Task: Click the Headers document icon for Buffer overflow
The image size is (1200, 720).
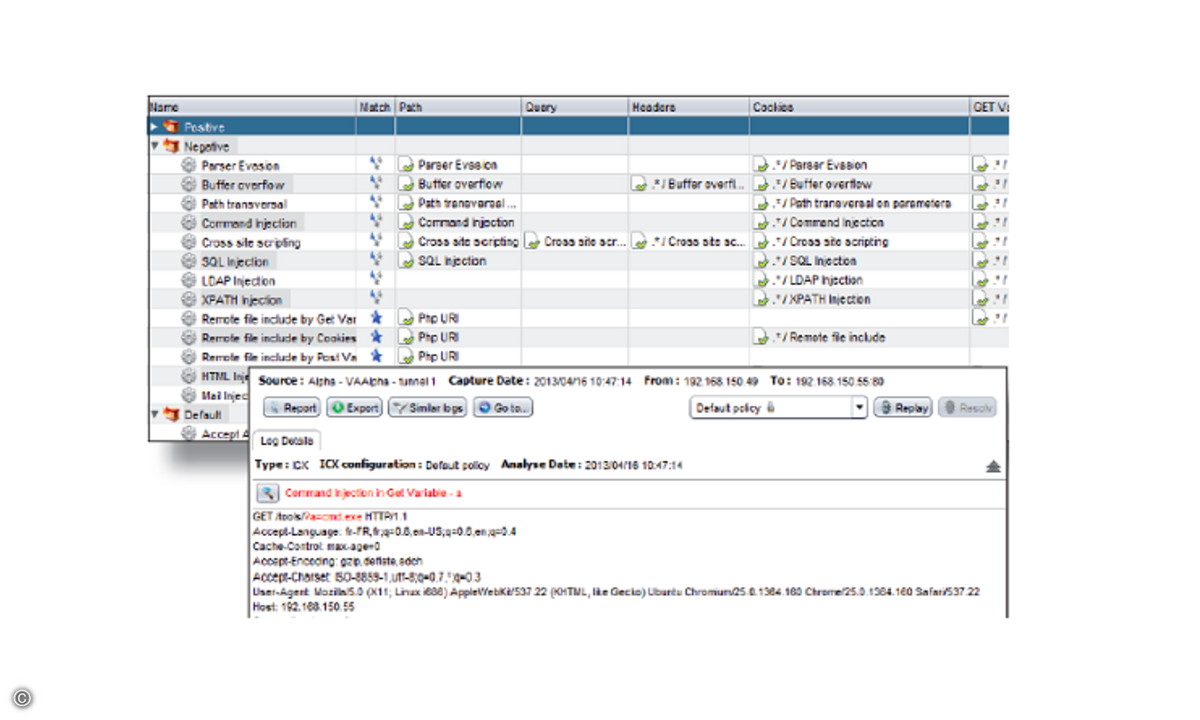Action: point(640,184)
